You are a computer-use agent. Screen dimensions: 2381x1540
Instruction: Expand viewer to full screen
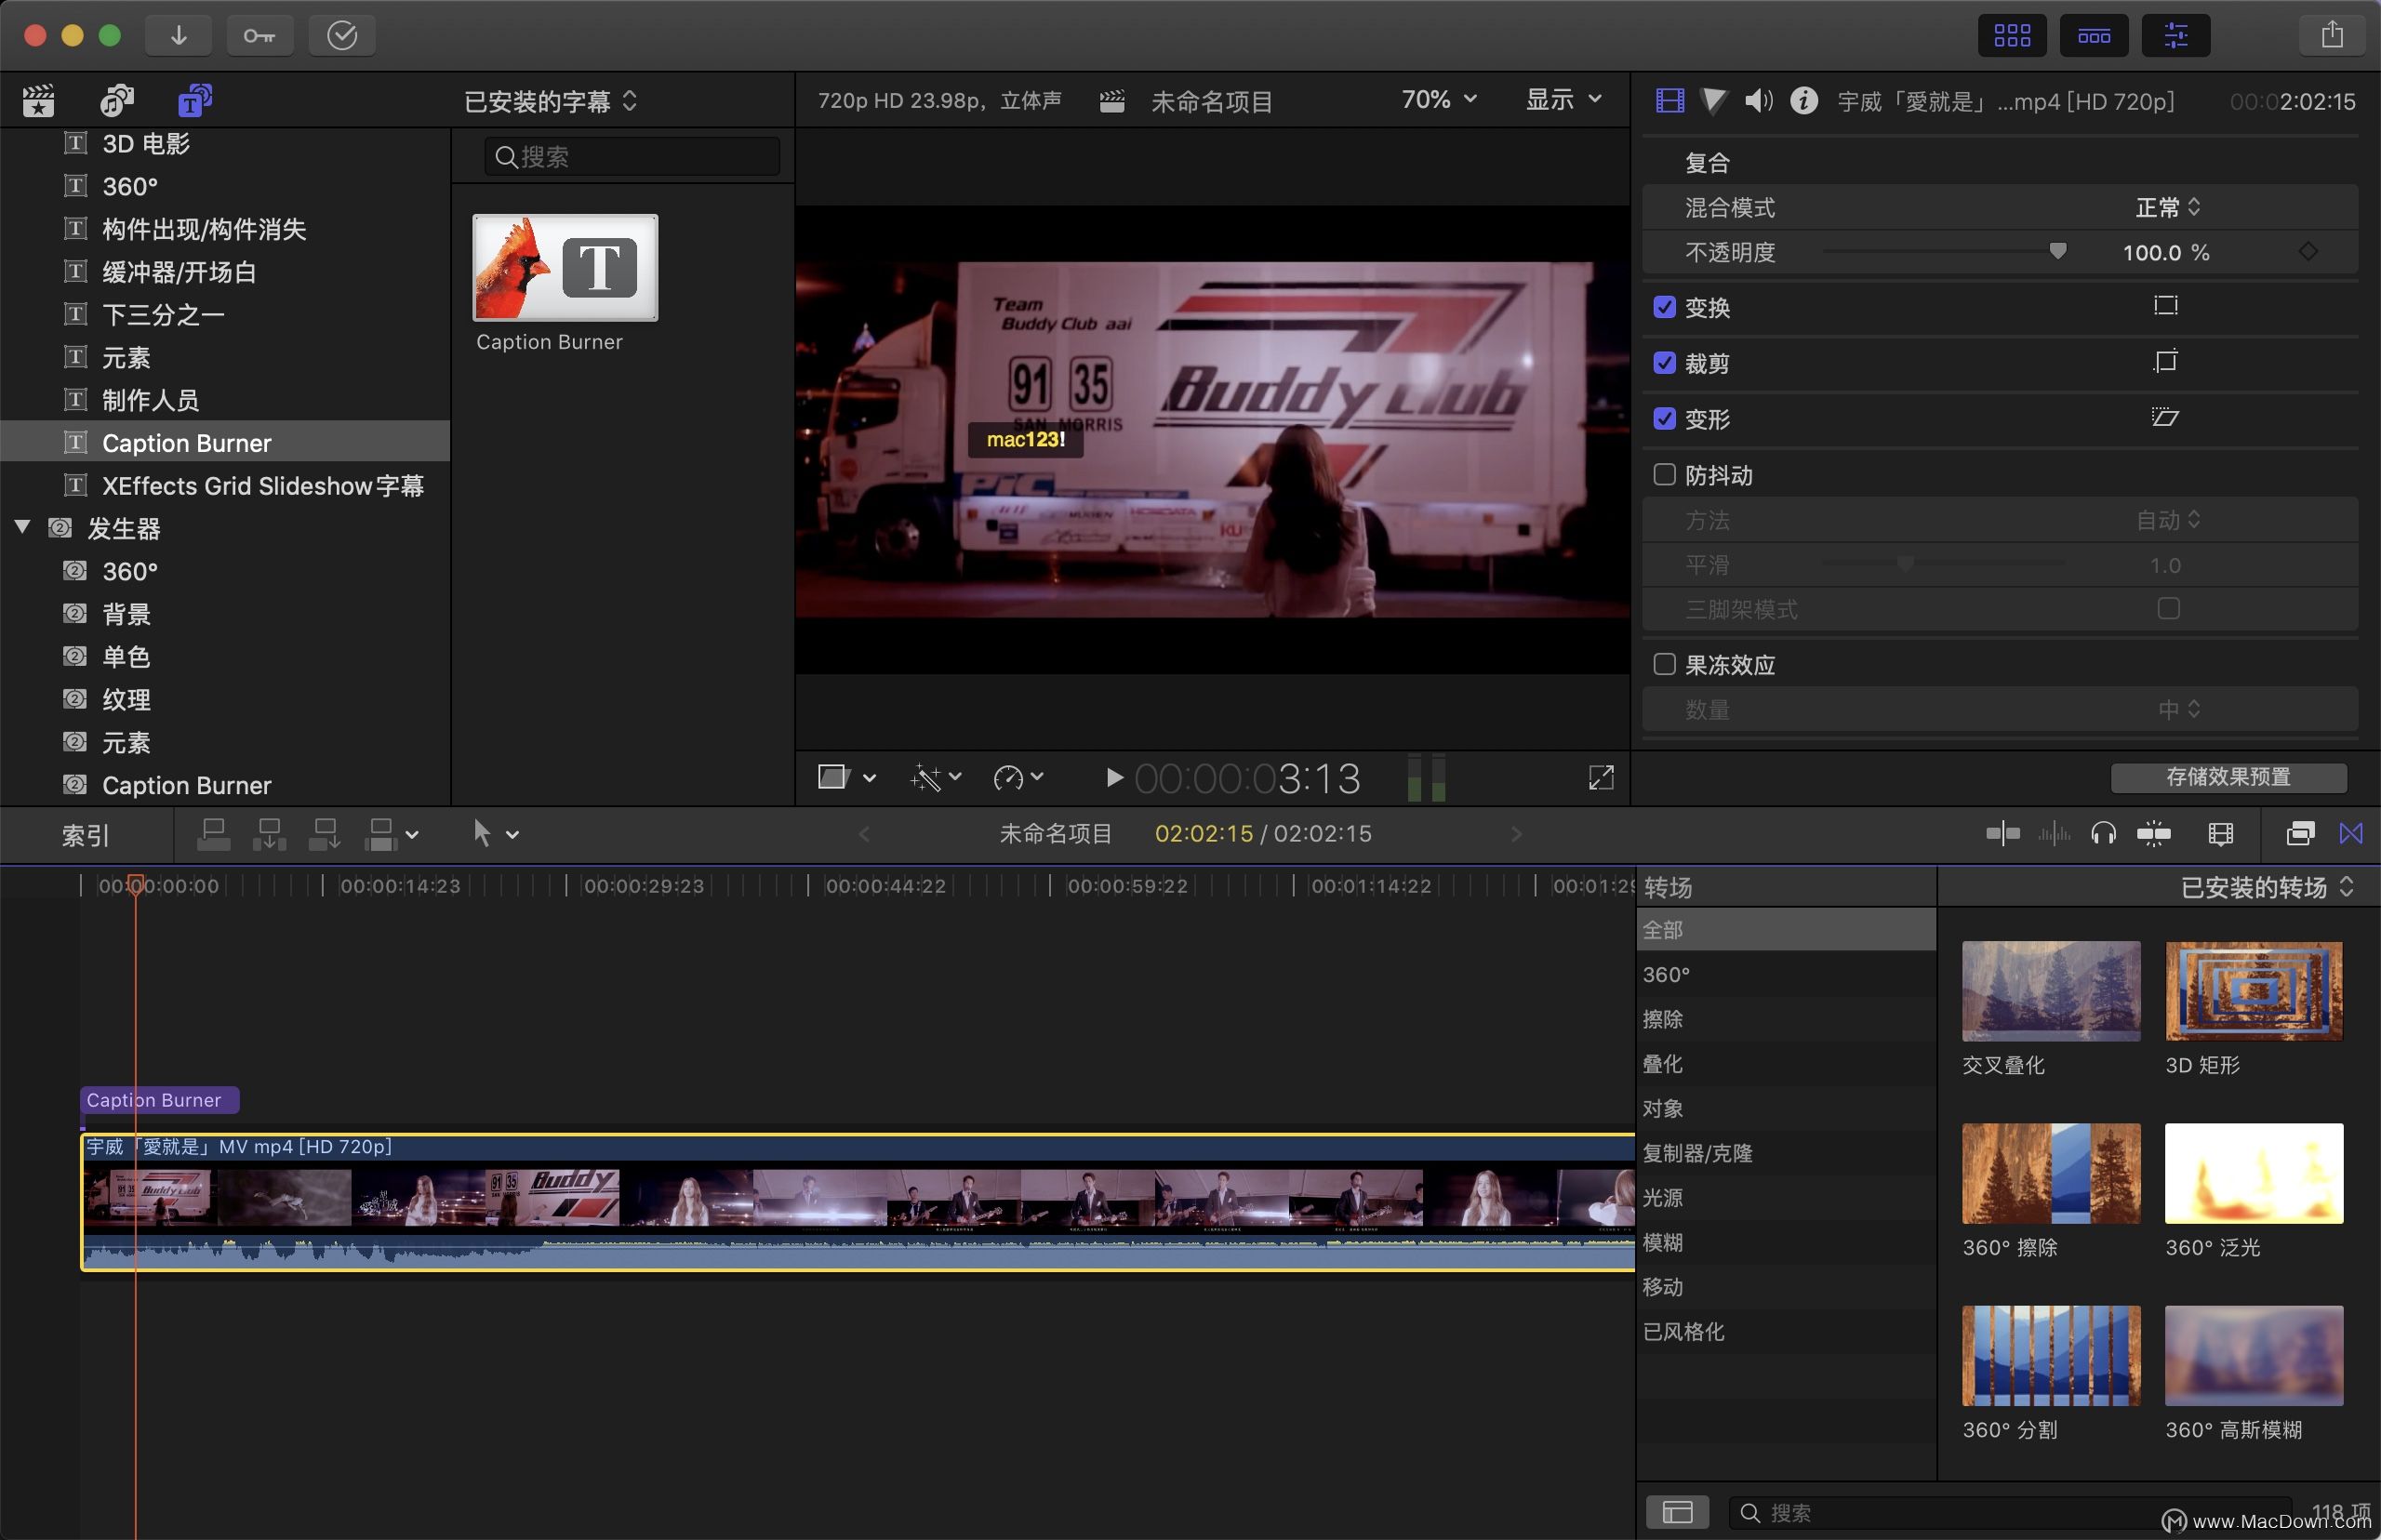(x=1601, y=777)
